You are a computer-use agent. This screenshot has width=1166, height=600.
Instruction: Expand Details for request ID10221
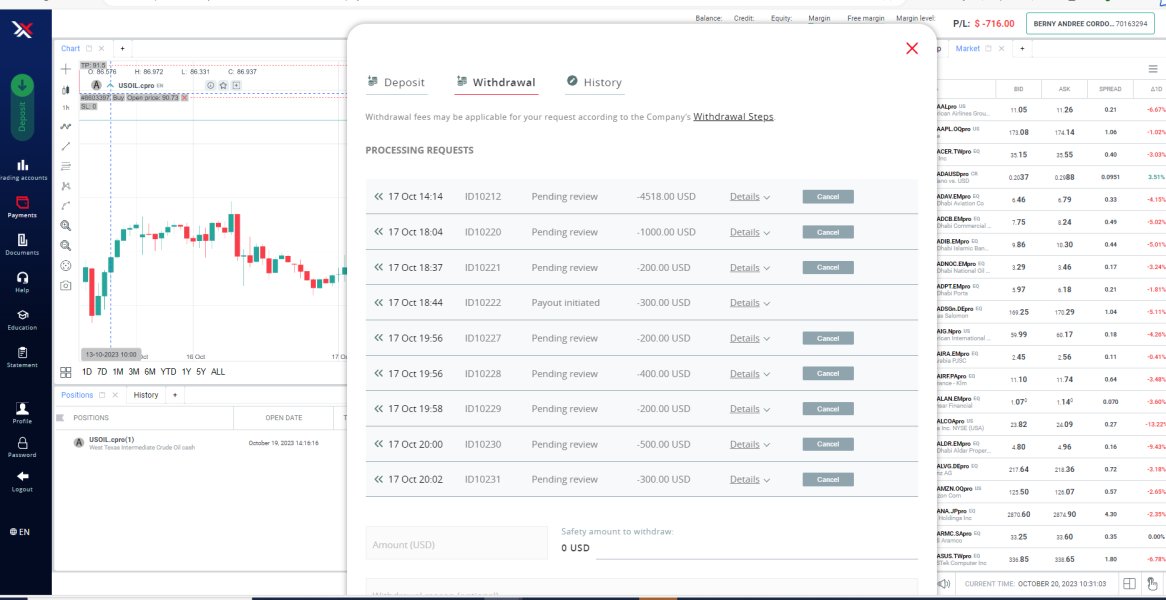(750, 268)
